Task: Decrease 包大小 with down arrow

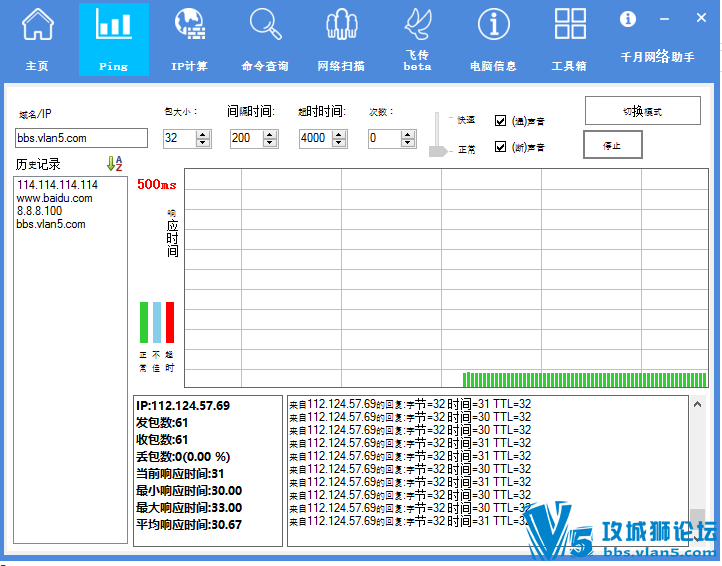Action: click(203, 142)
